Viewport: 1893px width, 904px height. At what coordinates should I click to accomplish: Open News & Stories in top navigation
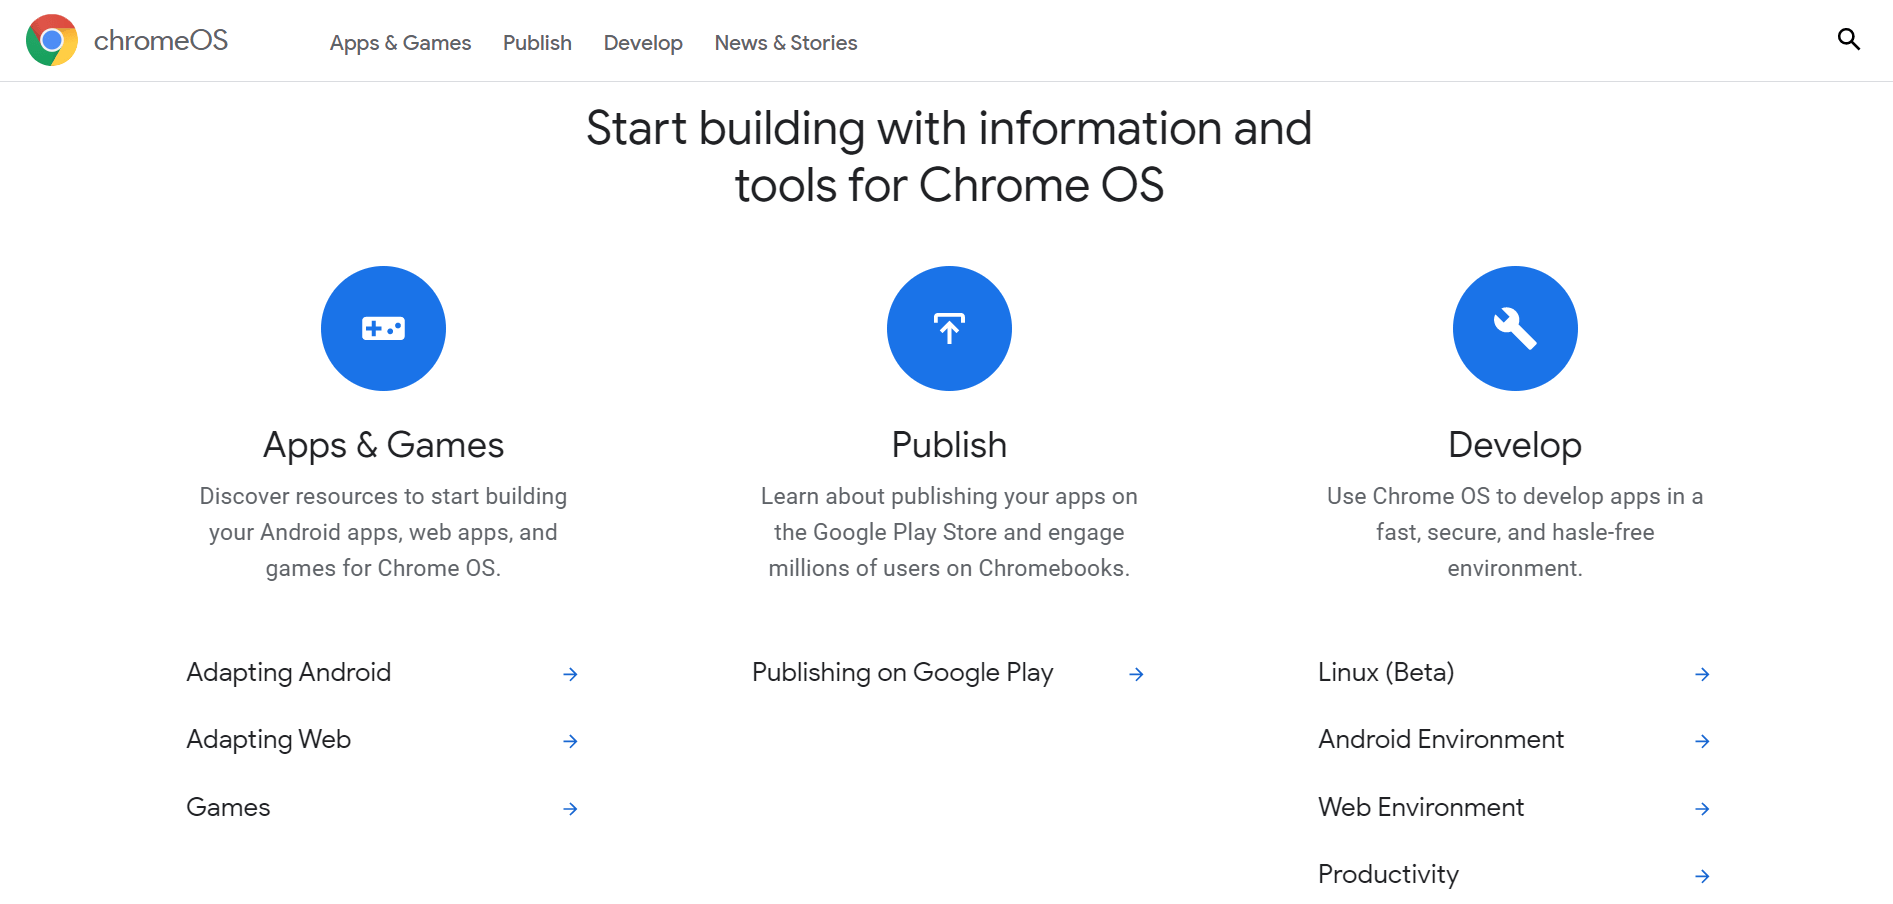pyautogui.click(x=786, y=43)
